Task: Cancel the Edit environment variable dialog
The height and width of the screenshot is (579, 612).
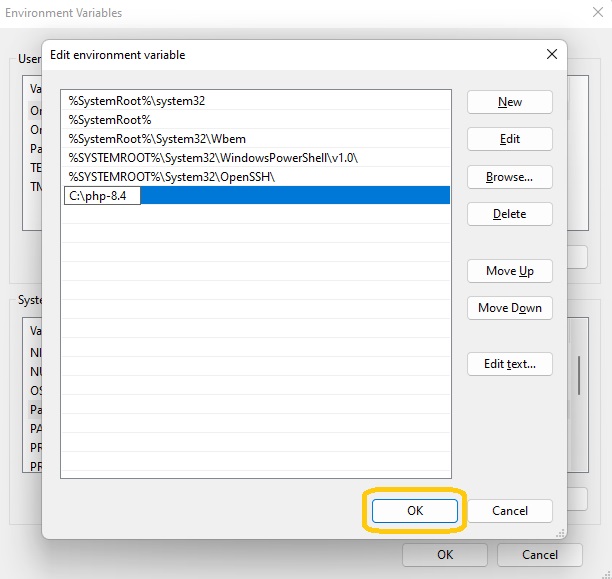Action: point(510,511)
